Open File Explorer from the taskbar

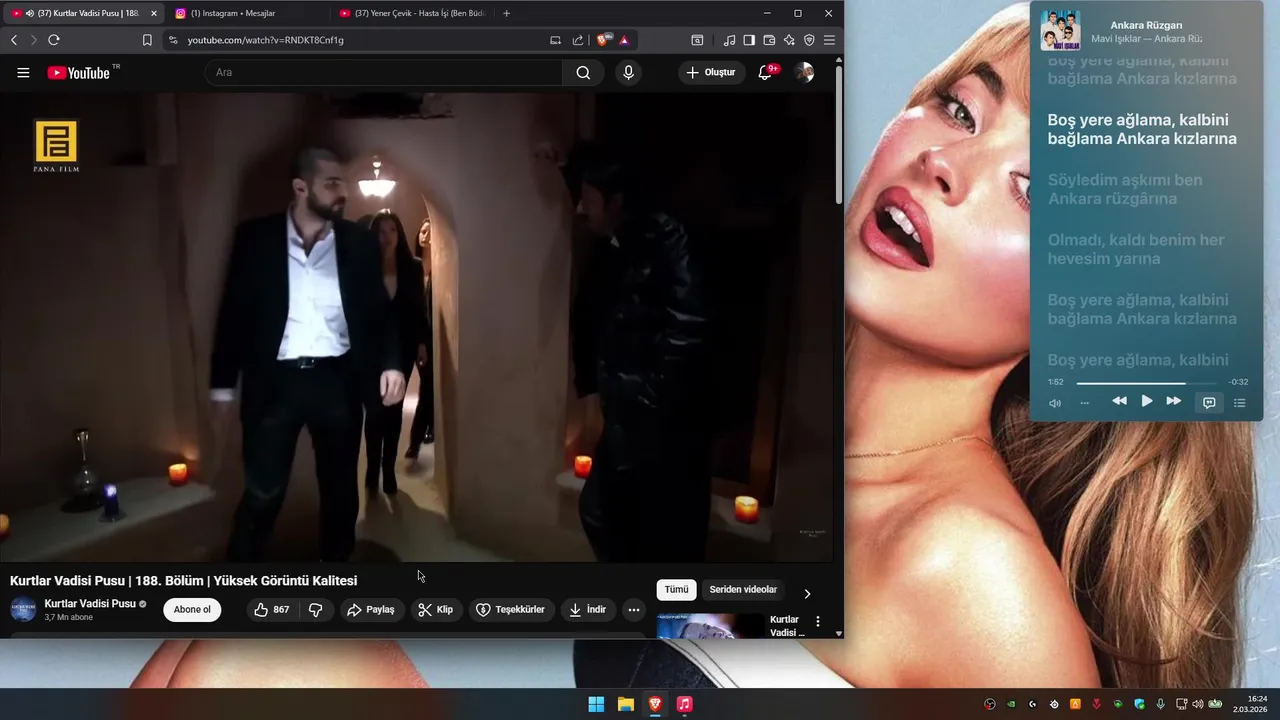(x=626, y=704)
